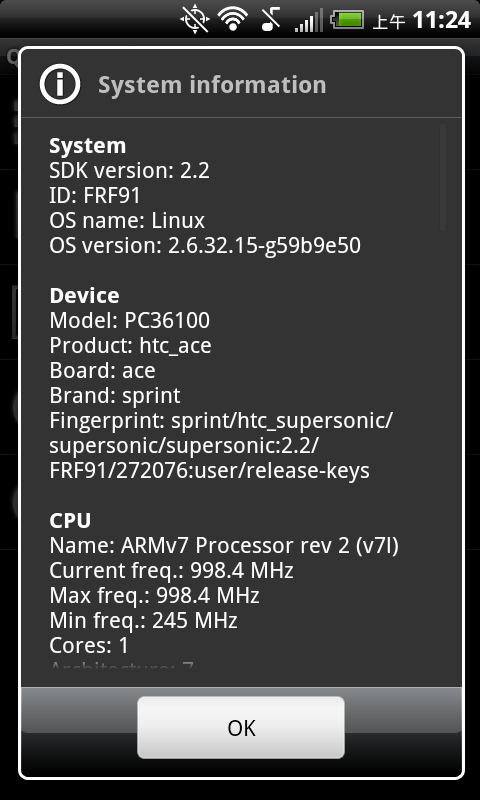Viewport: 480px width, 800px height.
Task: Tap the Model: PC36100 entry
Action: click(x=130, y=321)
